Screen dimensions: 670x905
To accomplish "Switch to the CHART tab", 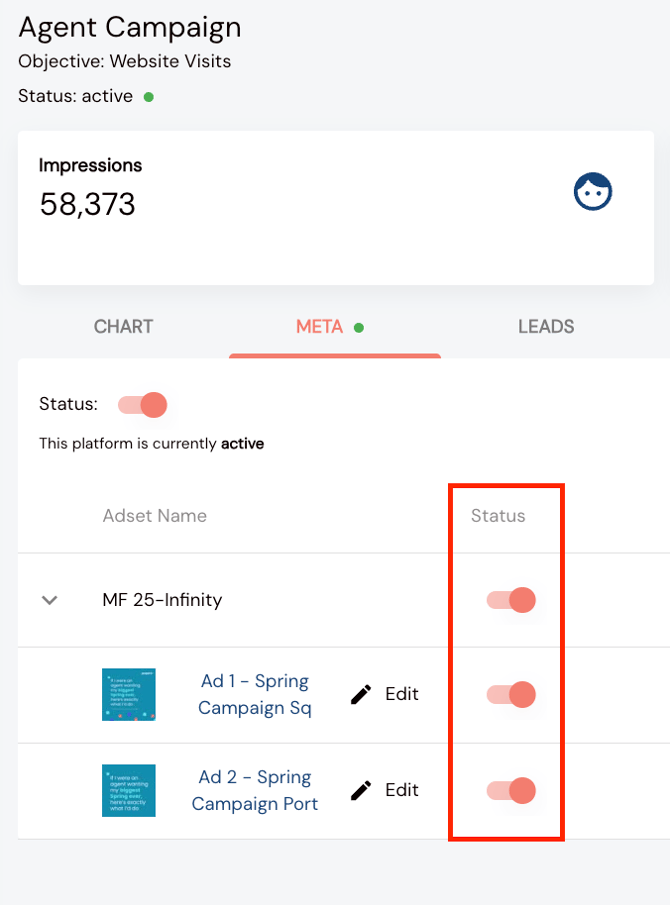I will coord(123,327).
